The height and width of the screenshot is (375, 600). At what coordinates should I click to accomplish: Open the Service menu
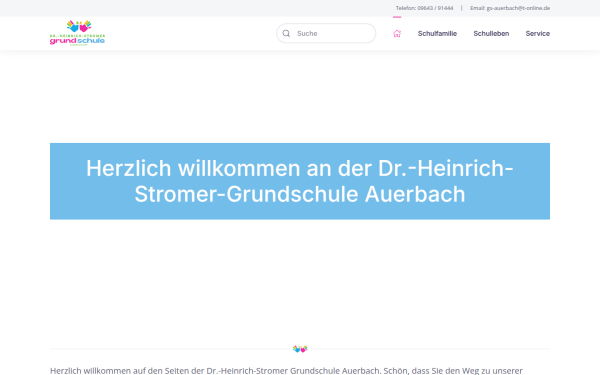[538, 34]
